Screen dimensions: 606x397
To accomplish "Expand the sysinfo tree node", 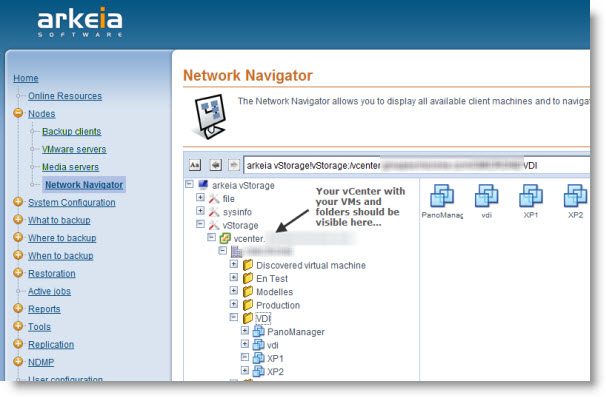I will [200, 211].
